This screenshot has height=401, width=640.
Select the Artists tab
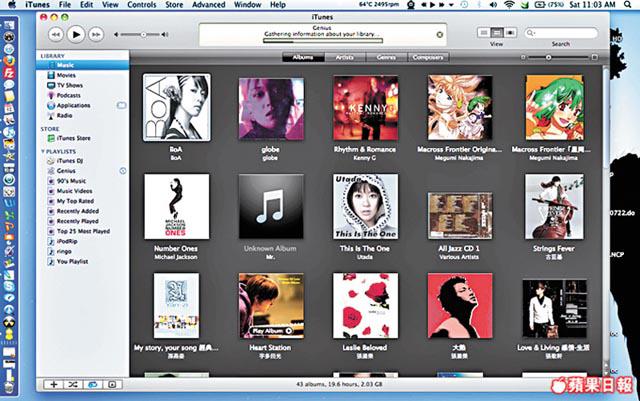(x=345, y=58)
